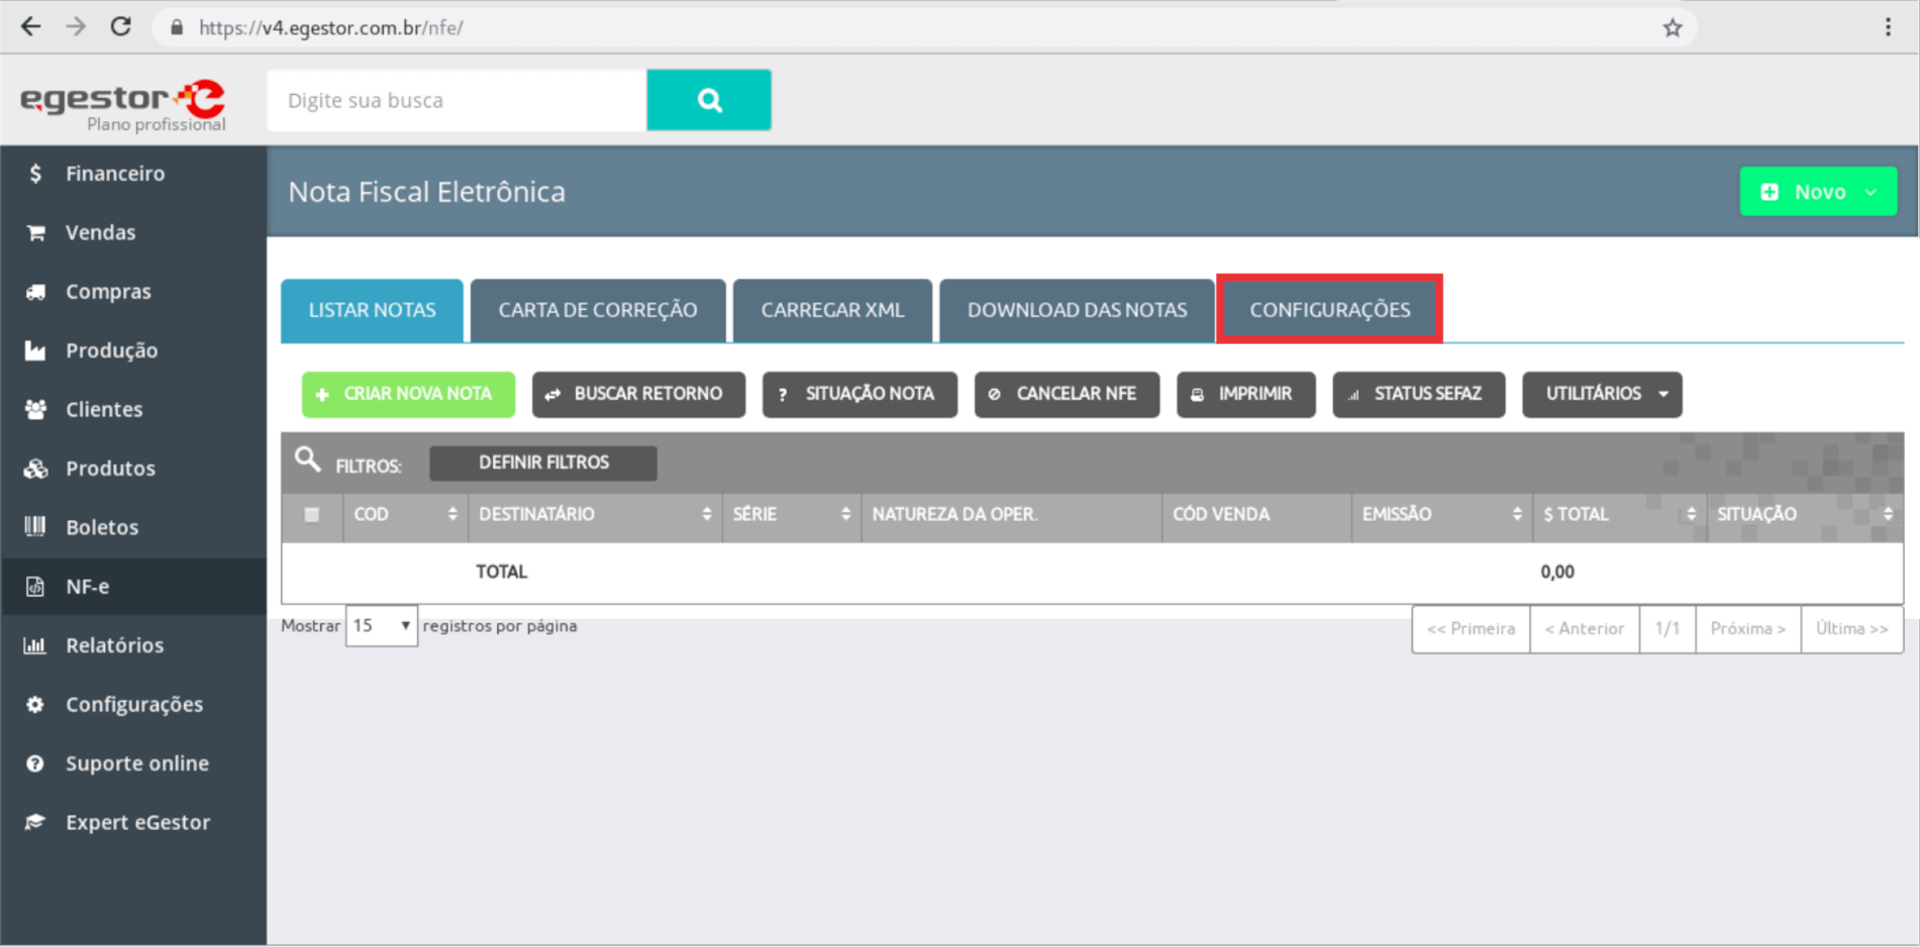Open the Configurações tab
The image size is (1920, 947).
click(x=1329, y=310)
